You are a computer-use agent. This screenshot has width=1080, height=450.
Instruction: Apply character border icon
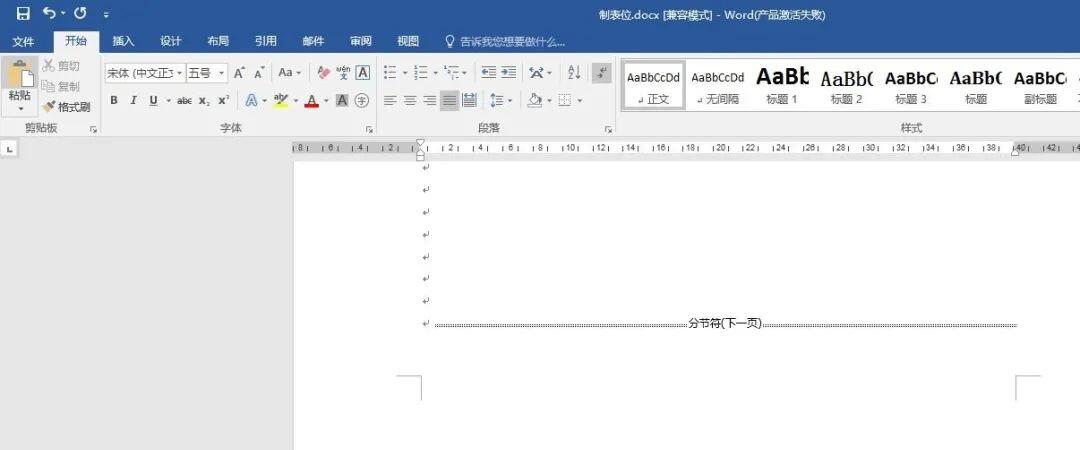pyautogui.click(x=362, y=72)
